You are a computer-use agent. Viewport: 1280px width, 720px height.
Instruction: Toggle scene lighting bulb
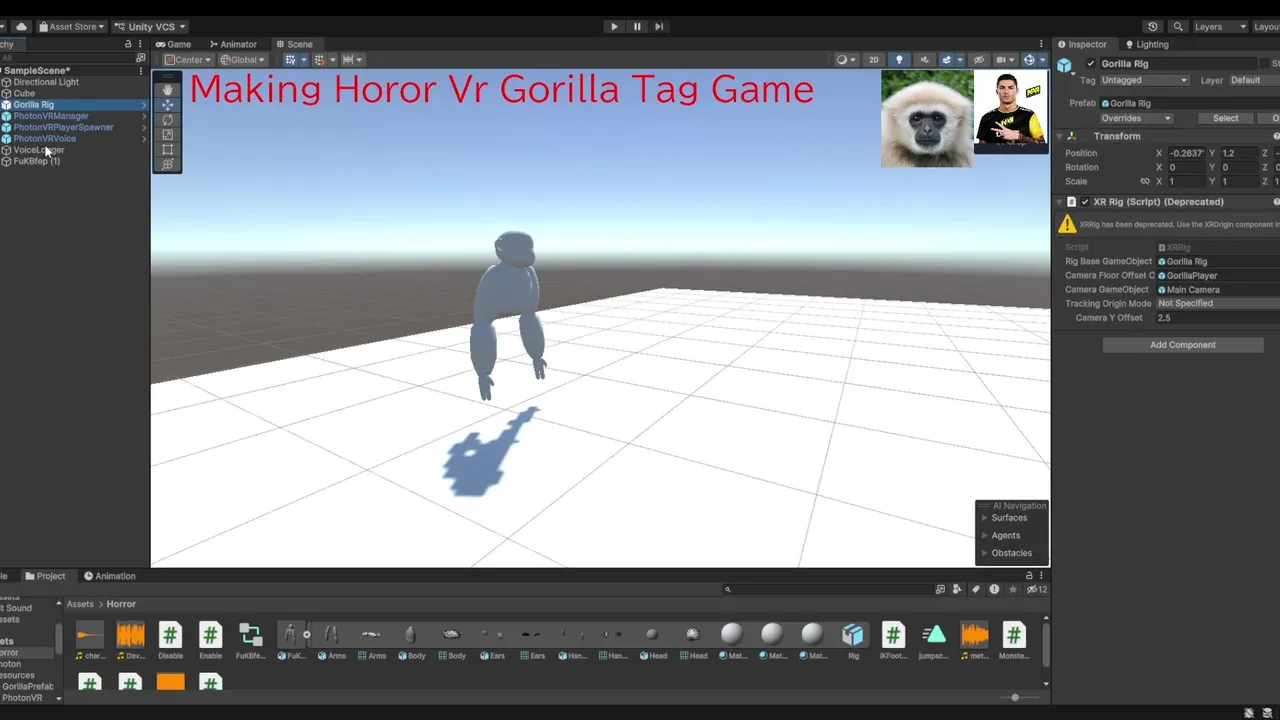(x=899, y=60)
